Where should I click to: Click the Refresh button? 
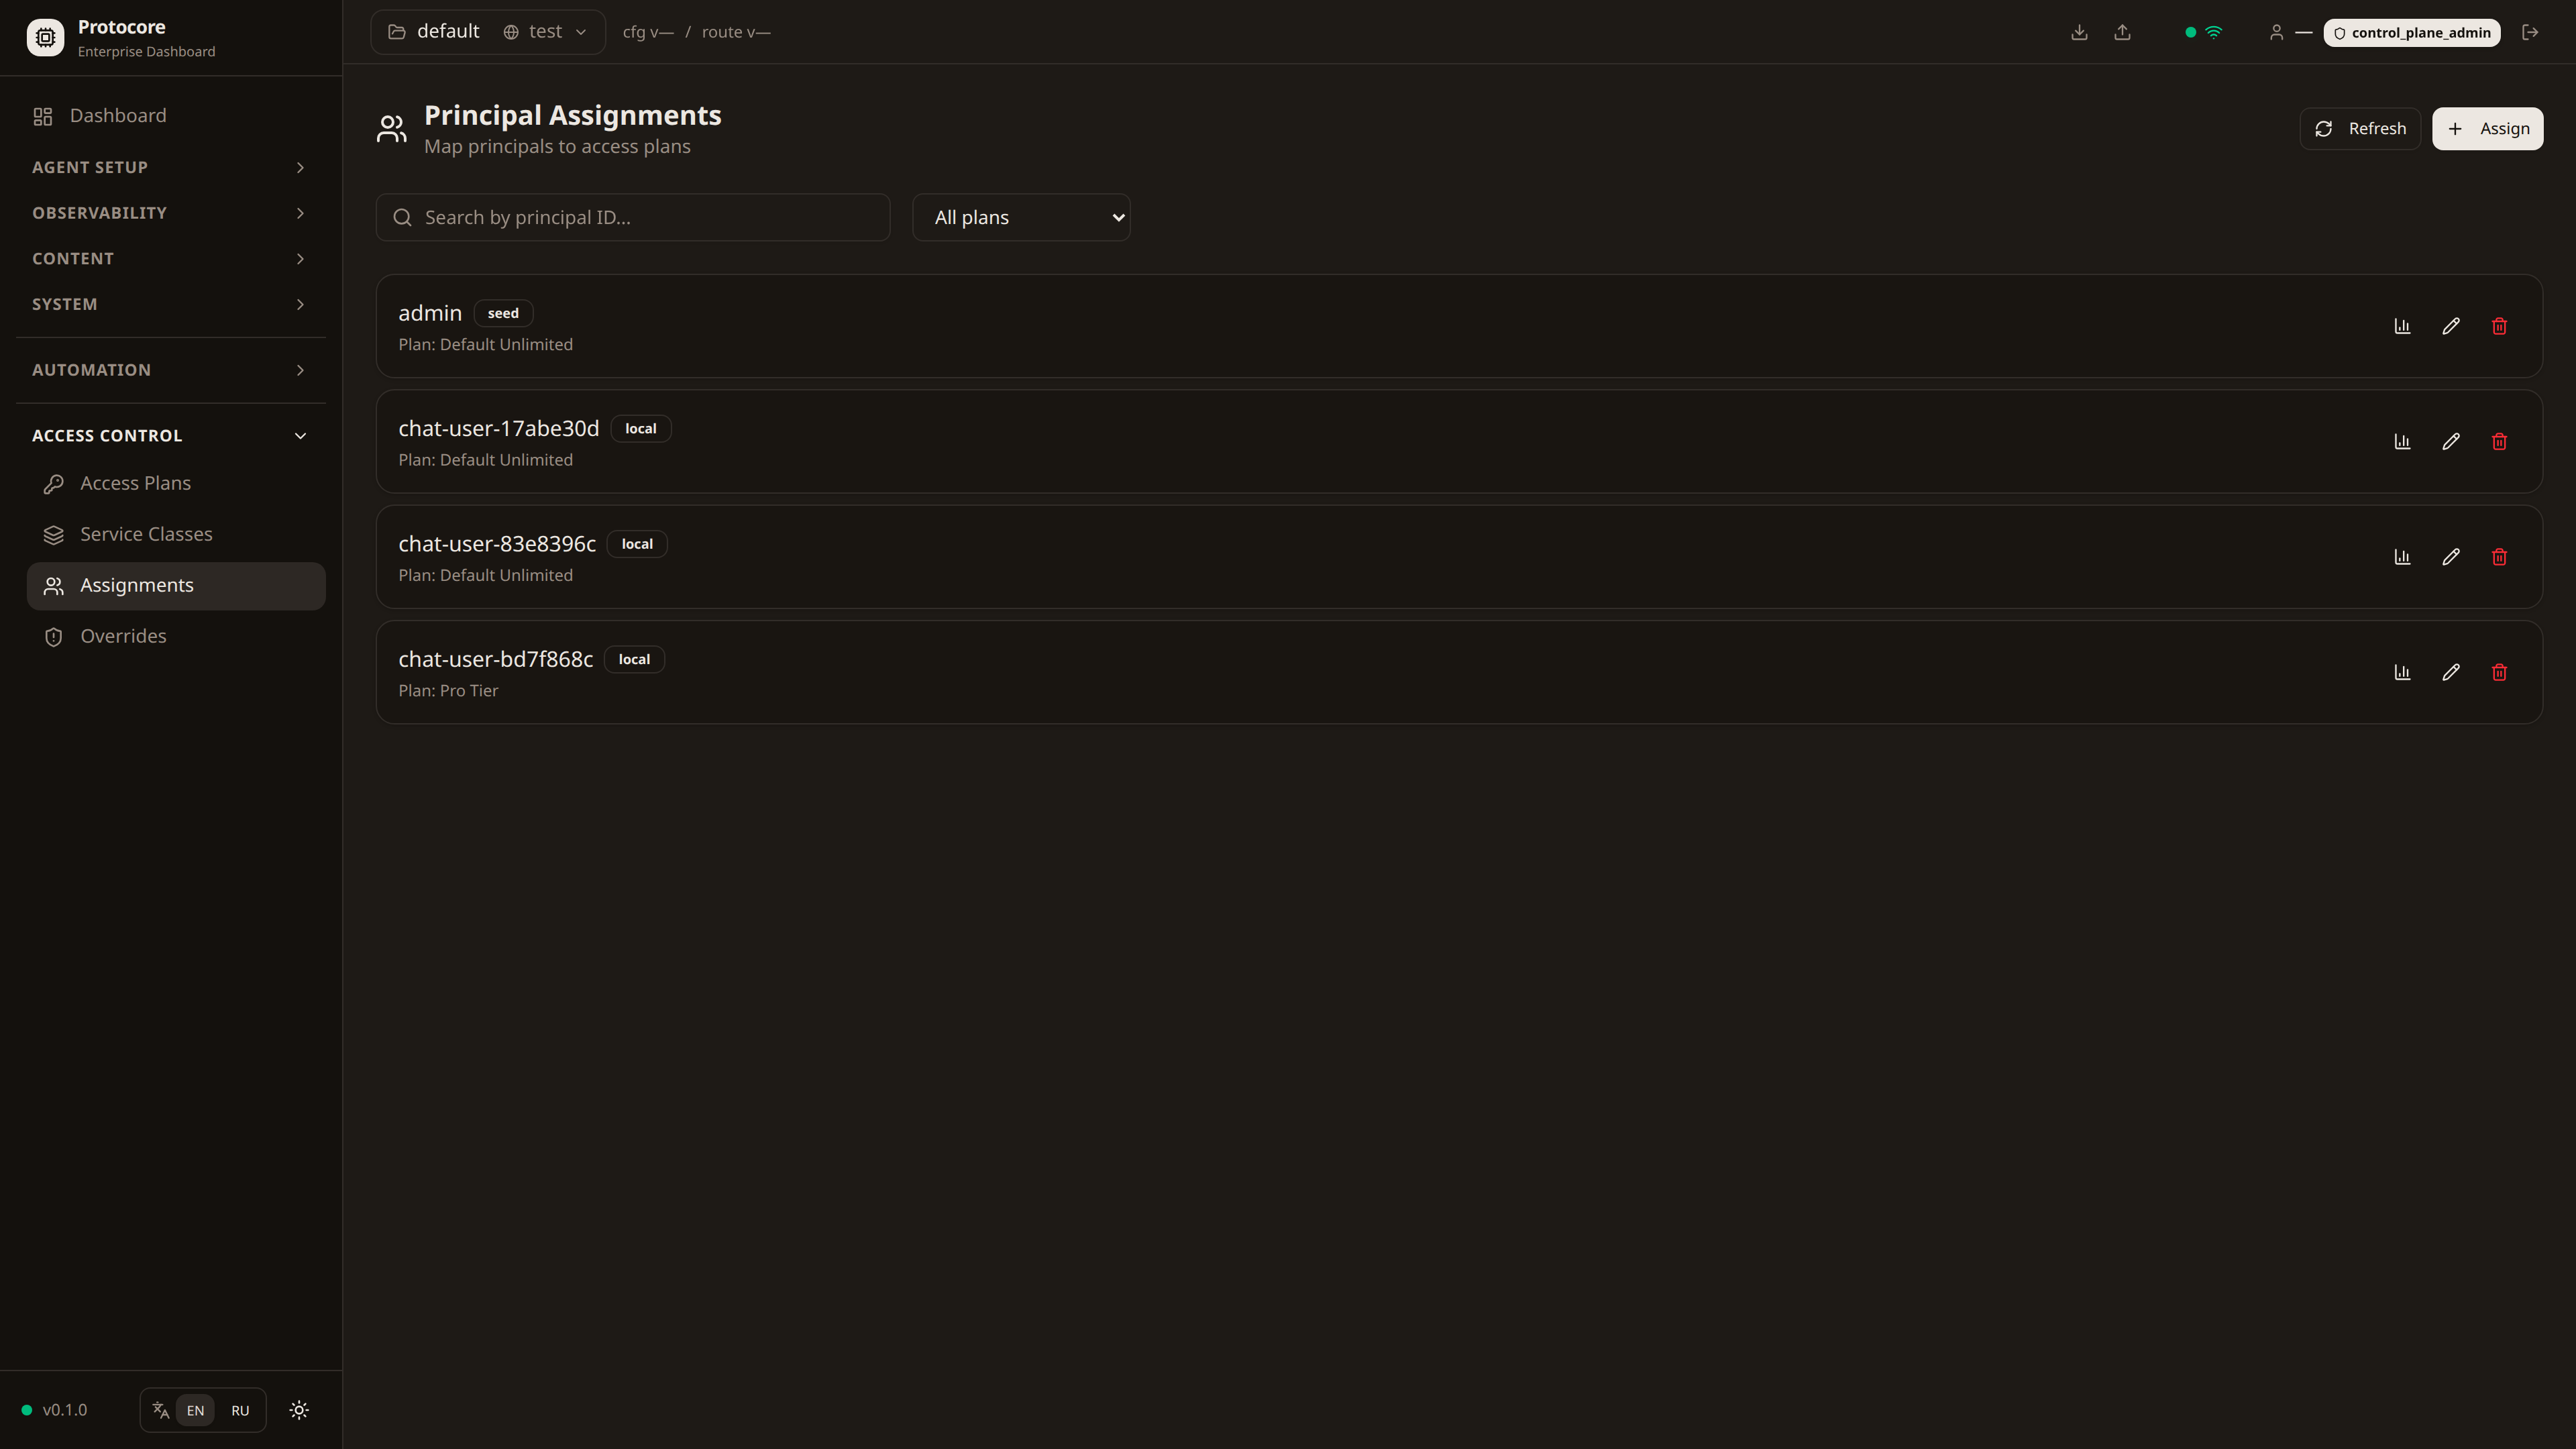coord(2360,128)
